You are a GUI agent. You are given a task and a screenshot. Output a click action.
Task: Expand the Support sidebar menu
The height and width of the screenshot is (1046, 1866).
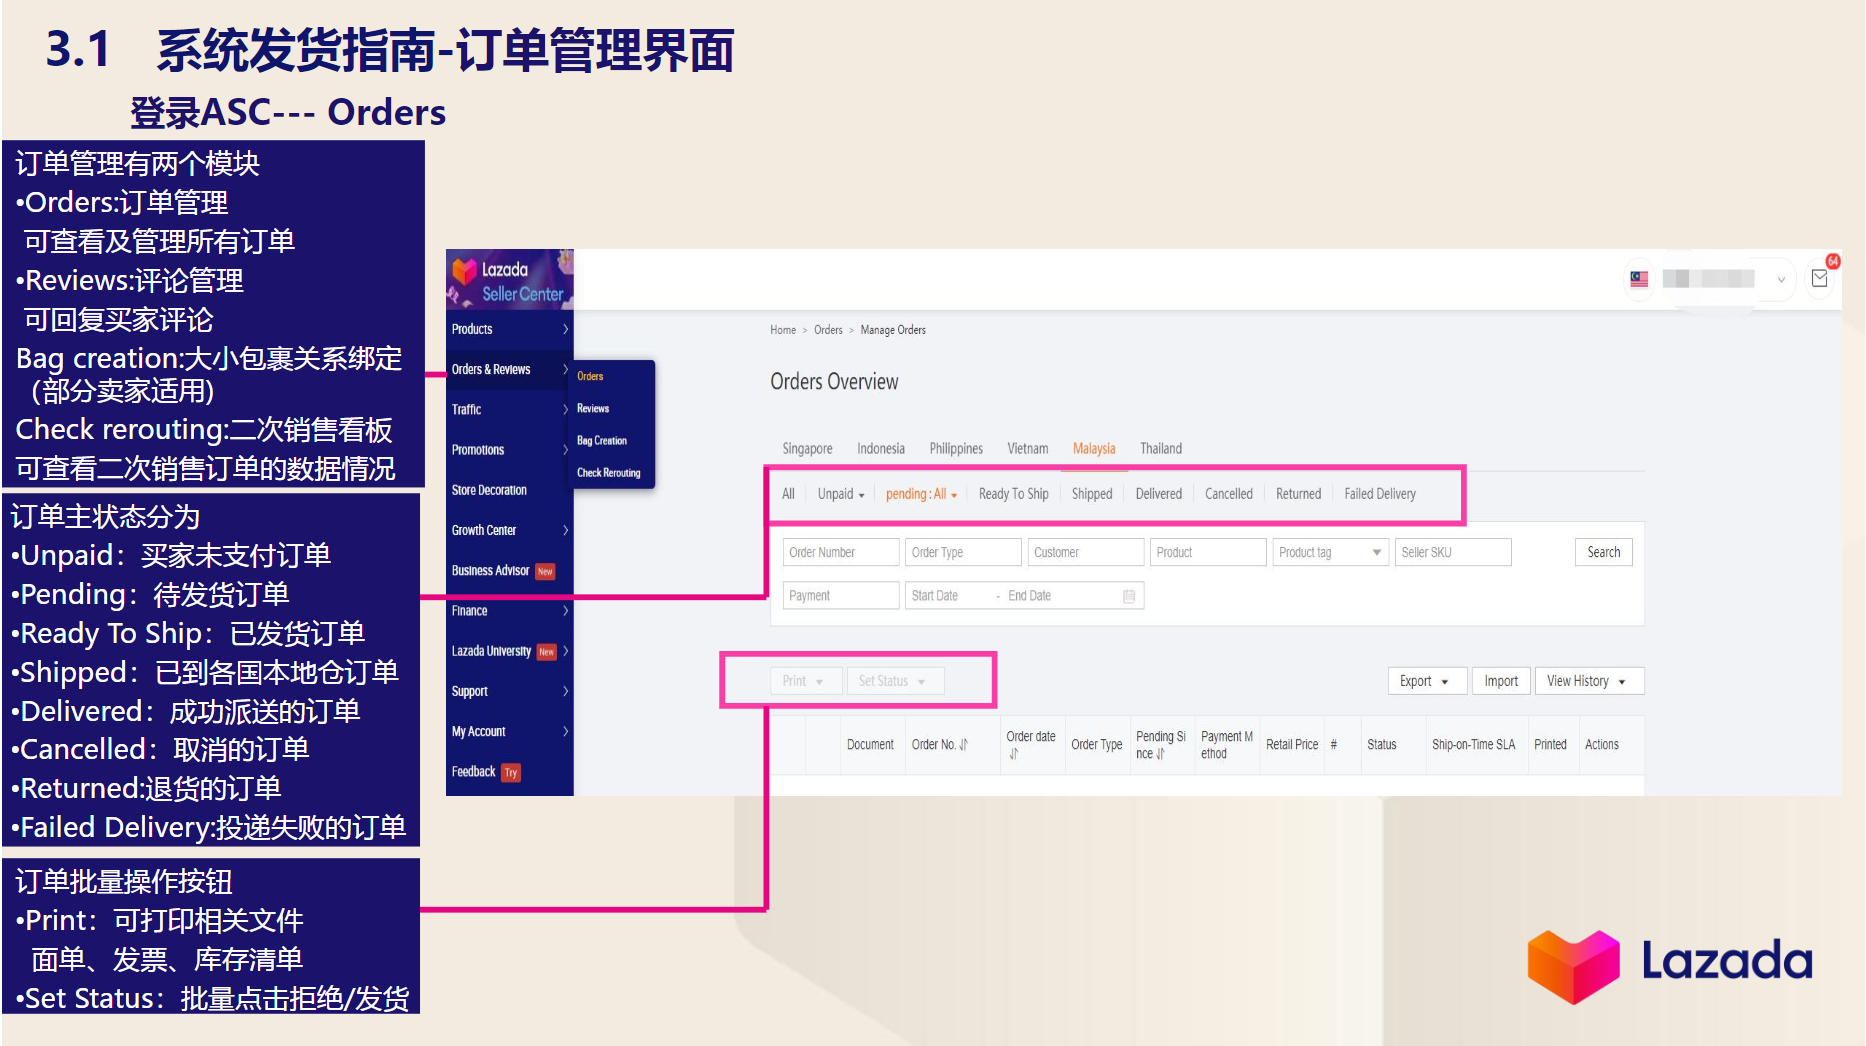point(510,691)
